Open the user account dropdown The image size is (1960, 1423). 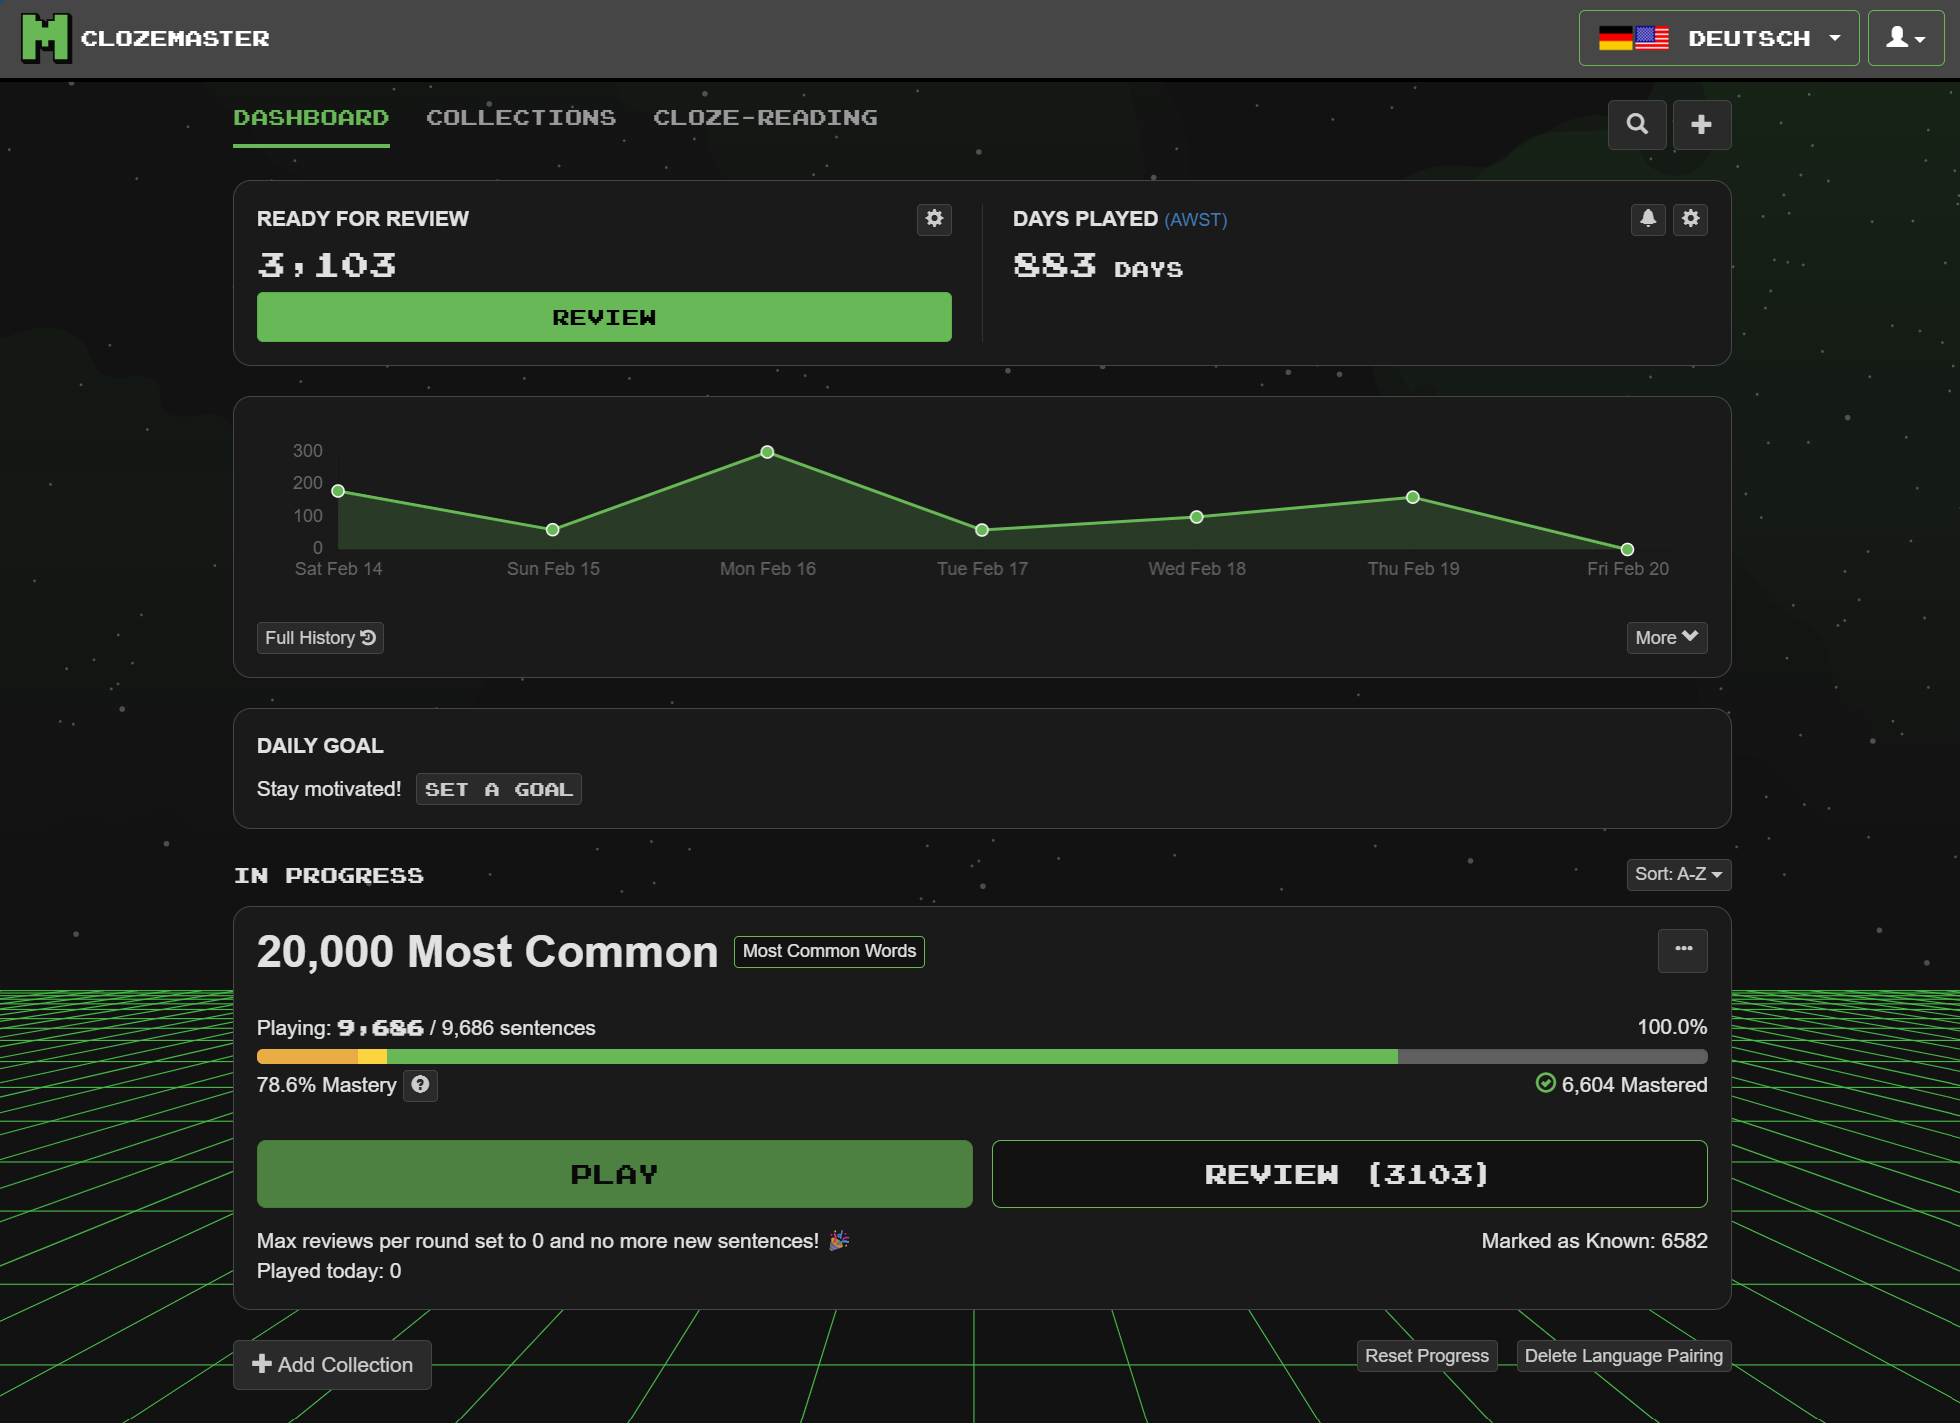point(1905,38)
